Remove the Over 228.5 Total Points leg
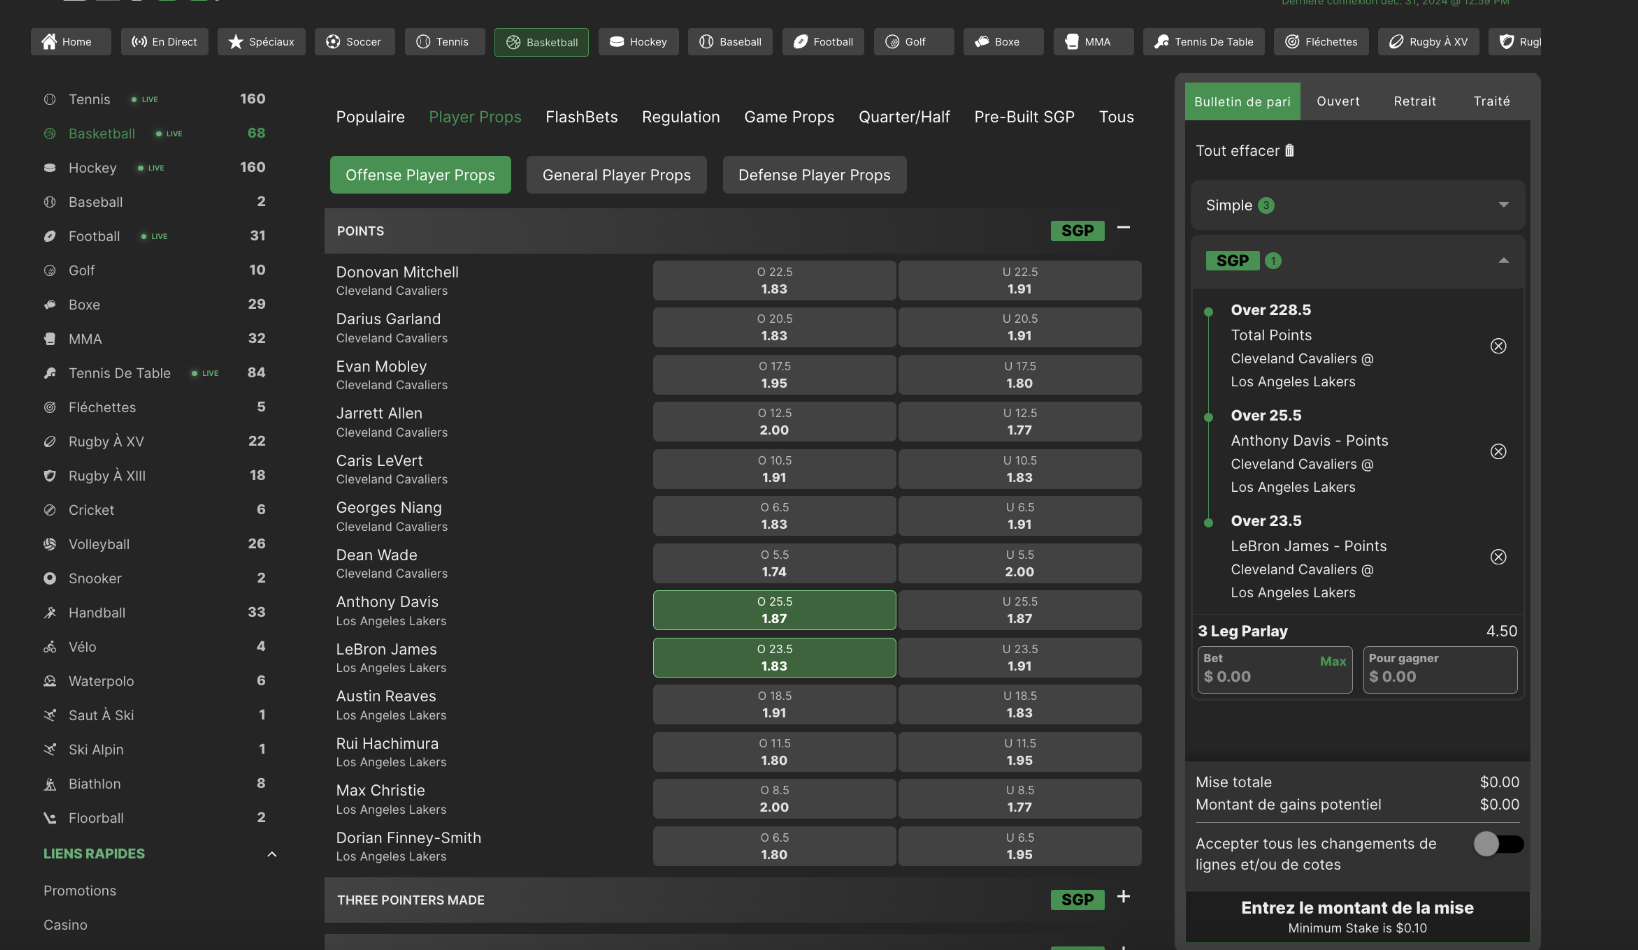 [1498, 346]
